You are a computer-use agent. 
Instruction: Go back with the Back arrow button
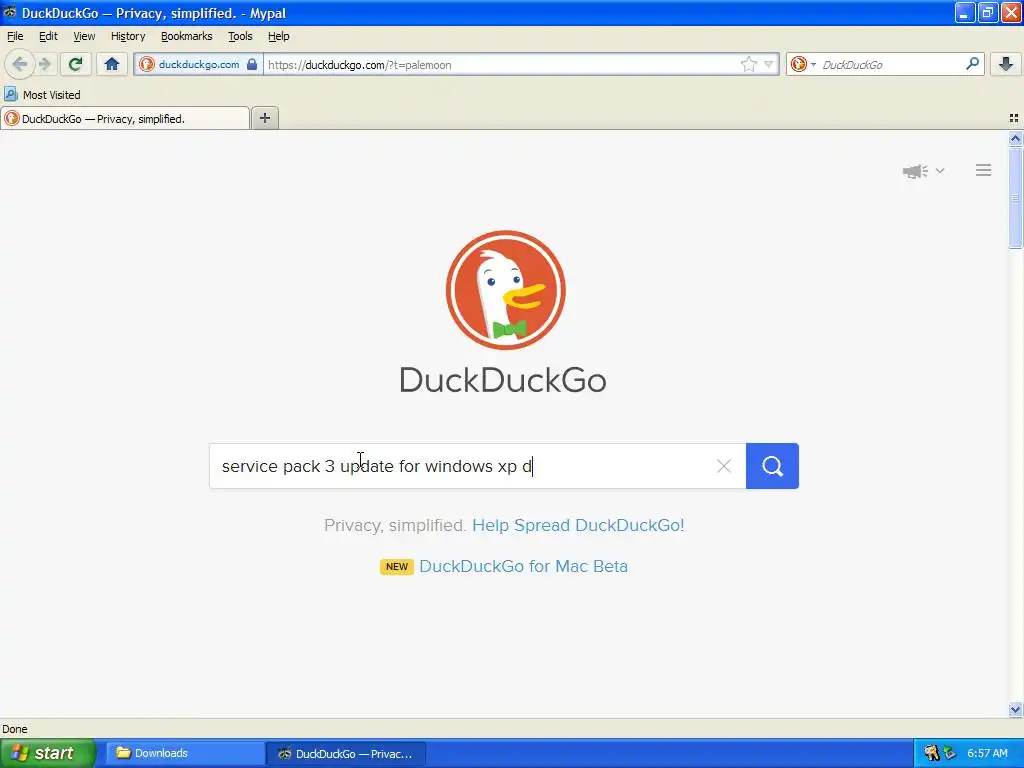(20, 64)
